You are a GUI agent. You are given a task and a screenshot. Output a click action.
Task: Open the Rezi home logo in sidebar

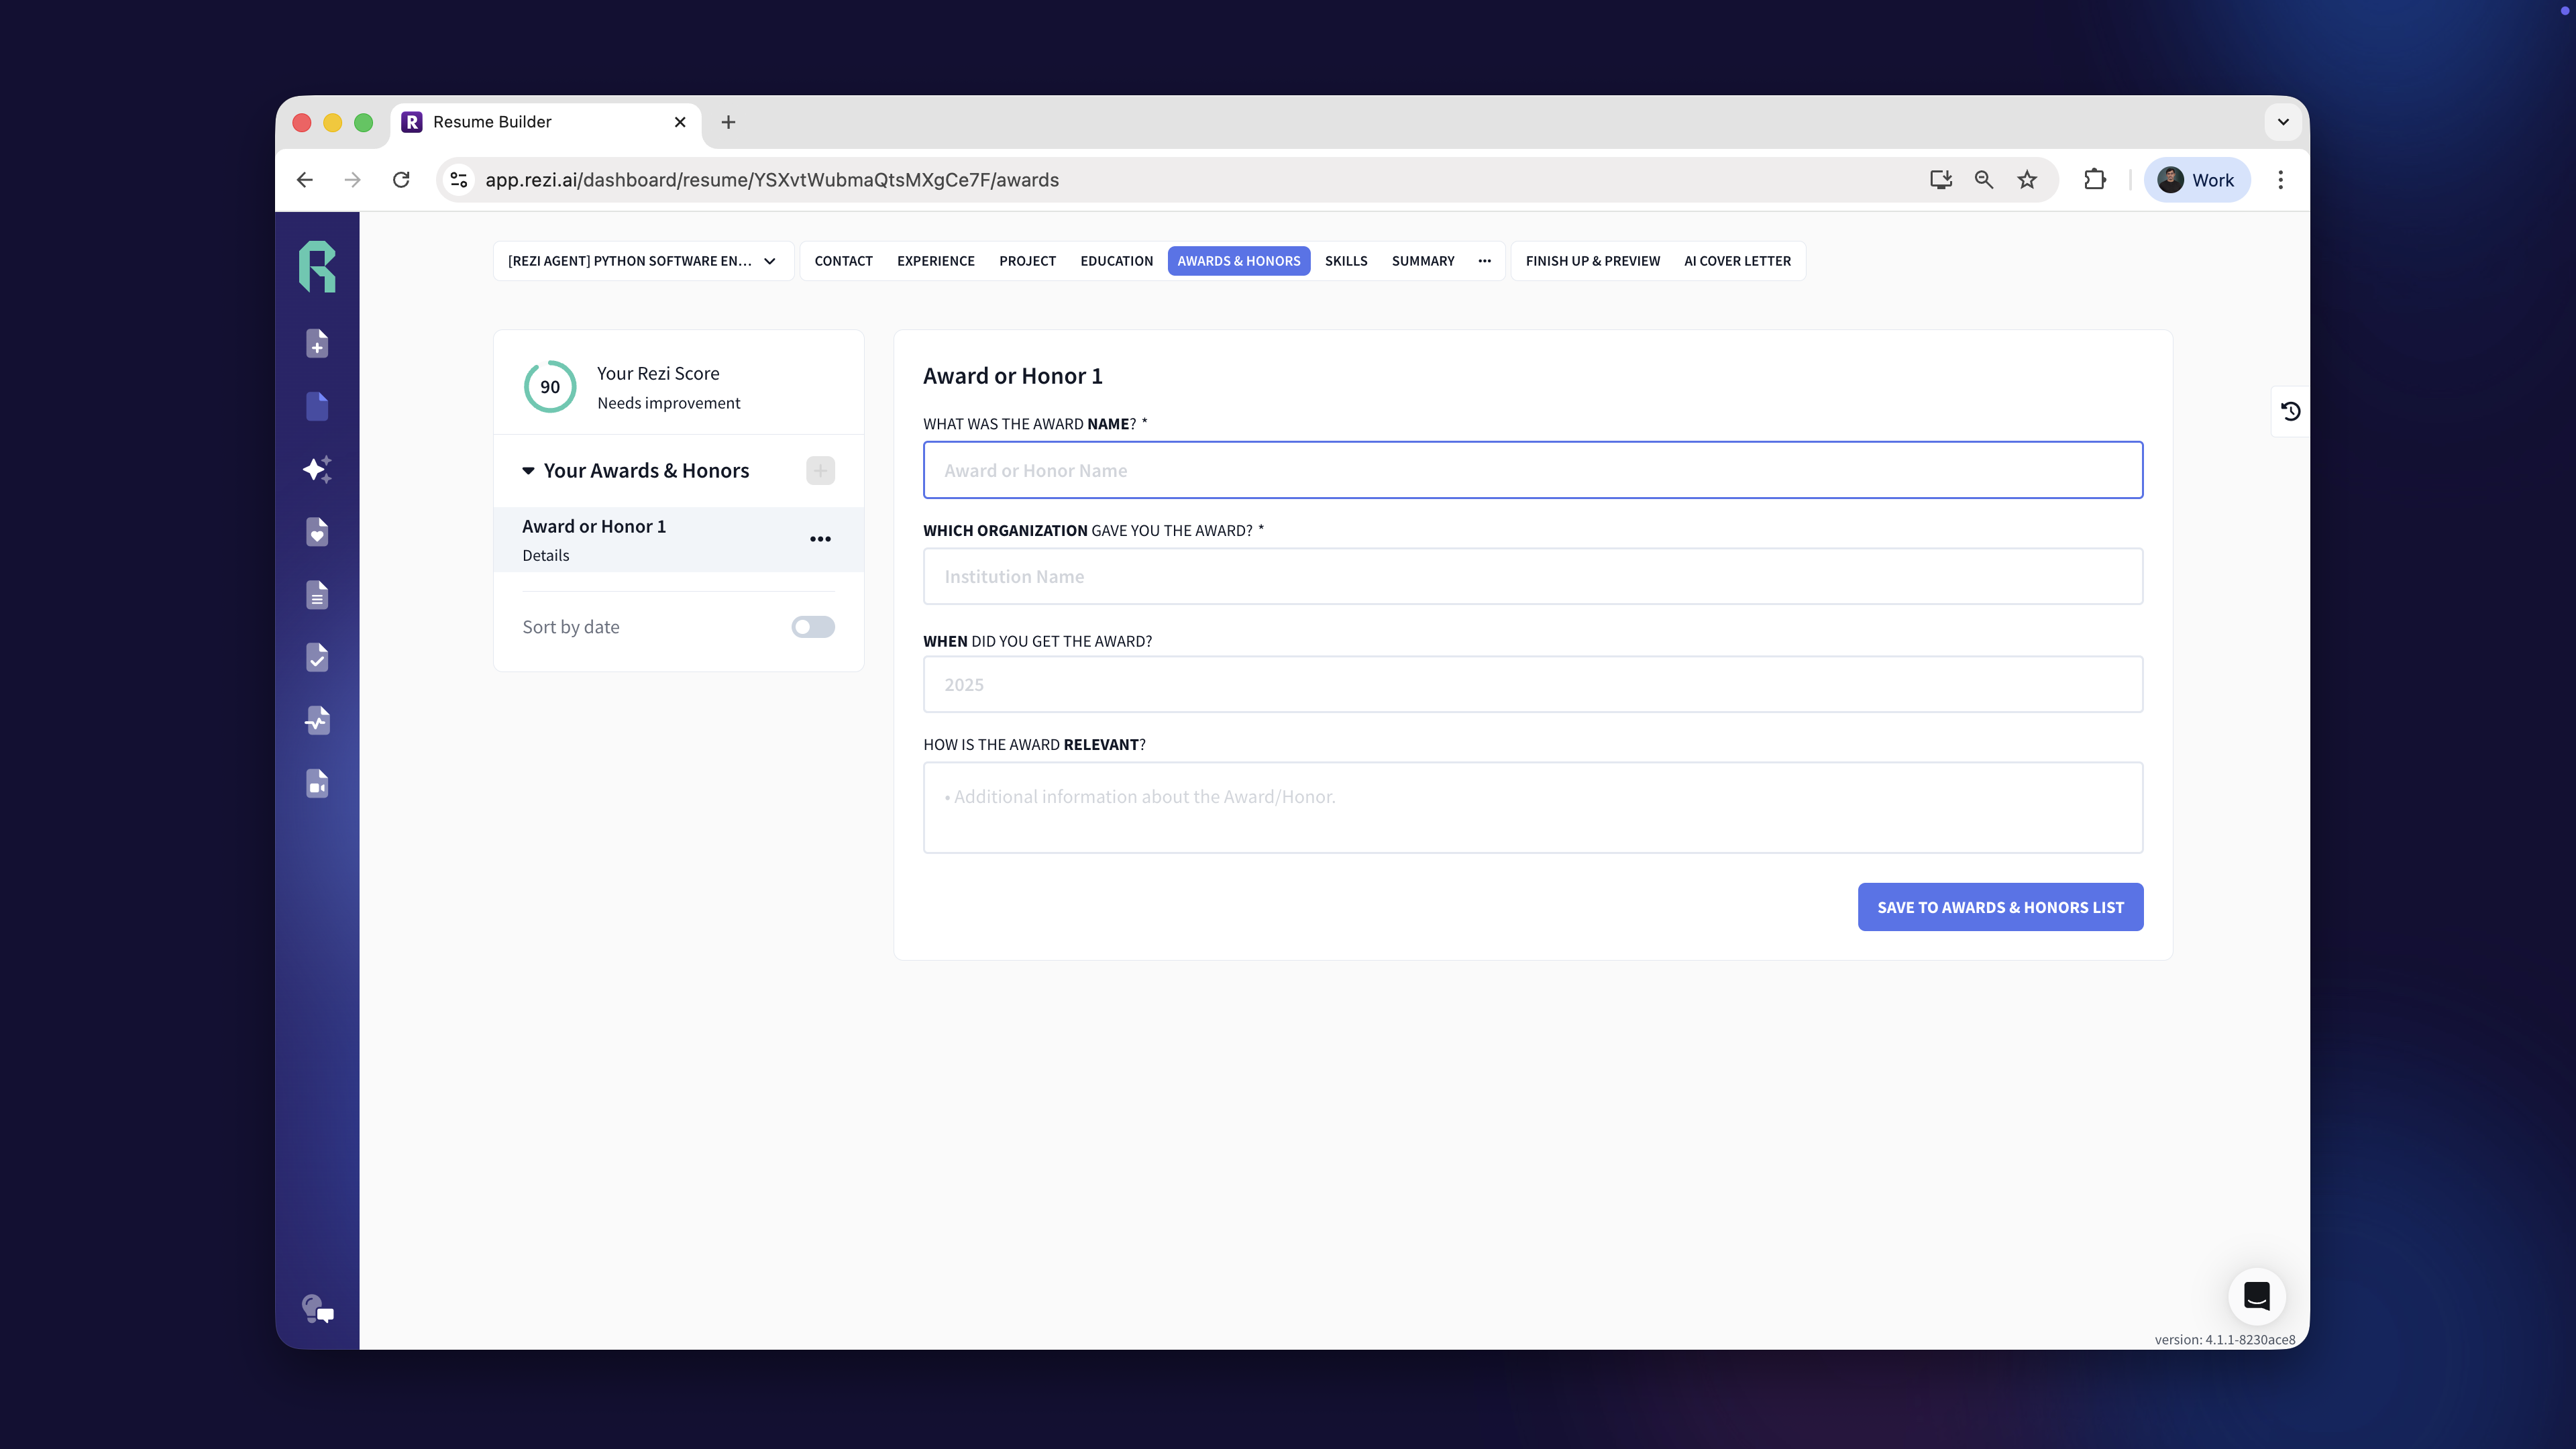click(317, 266)
